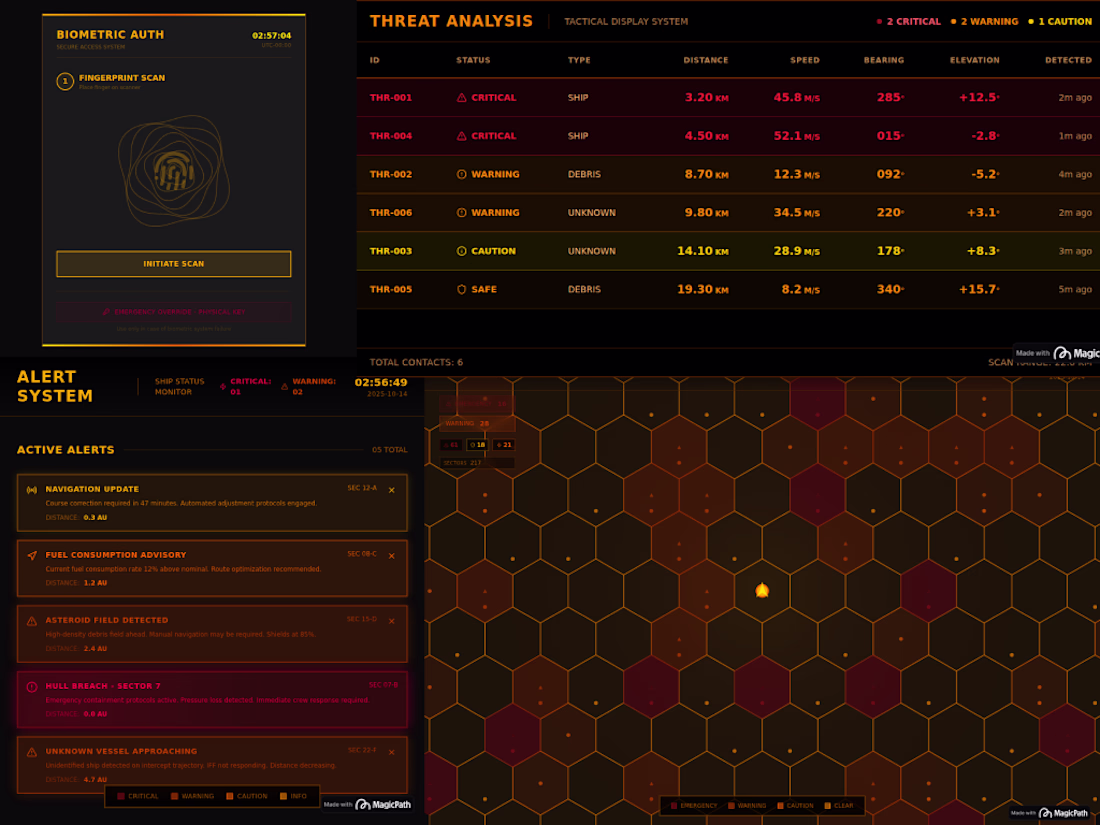Viewport: 1100px width, 825px height.
Task: Click the Warning 28 counter on hex map
Action: [x=477, y=424]
